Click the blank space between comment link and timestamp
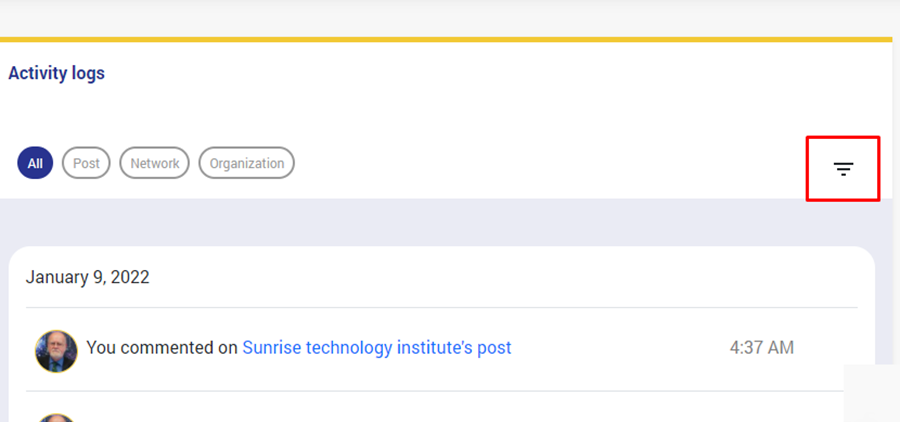This screenshot has width=900, height=422. (x=620, y=348)
